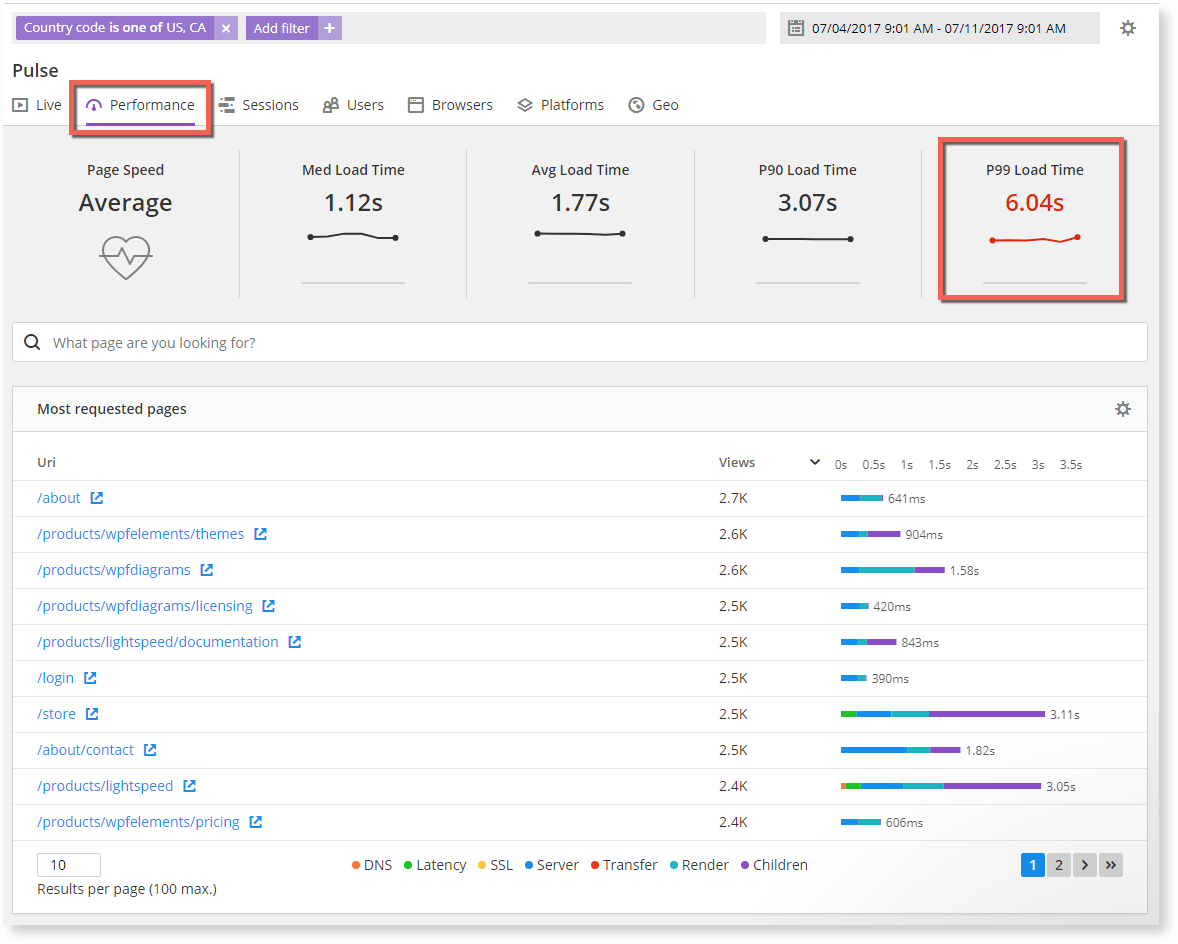Screen dimensions: 1178x944
Task: Open the Views sort dropdown arrow
Action: coord(813,462)
